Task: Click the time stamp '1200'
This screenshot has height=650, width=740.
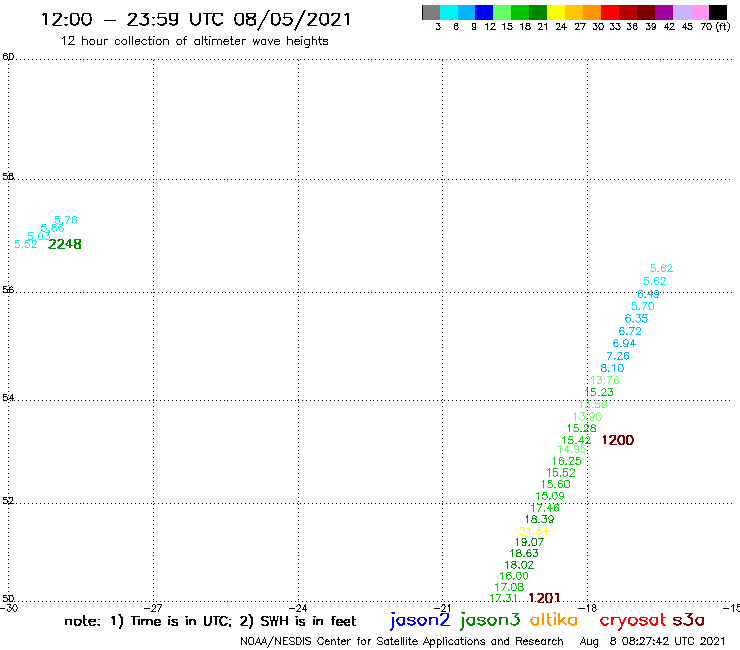Action: [618, 440]
